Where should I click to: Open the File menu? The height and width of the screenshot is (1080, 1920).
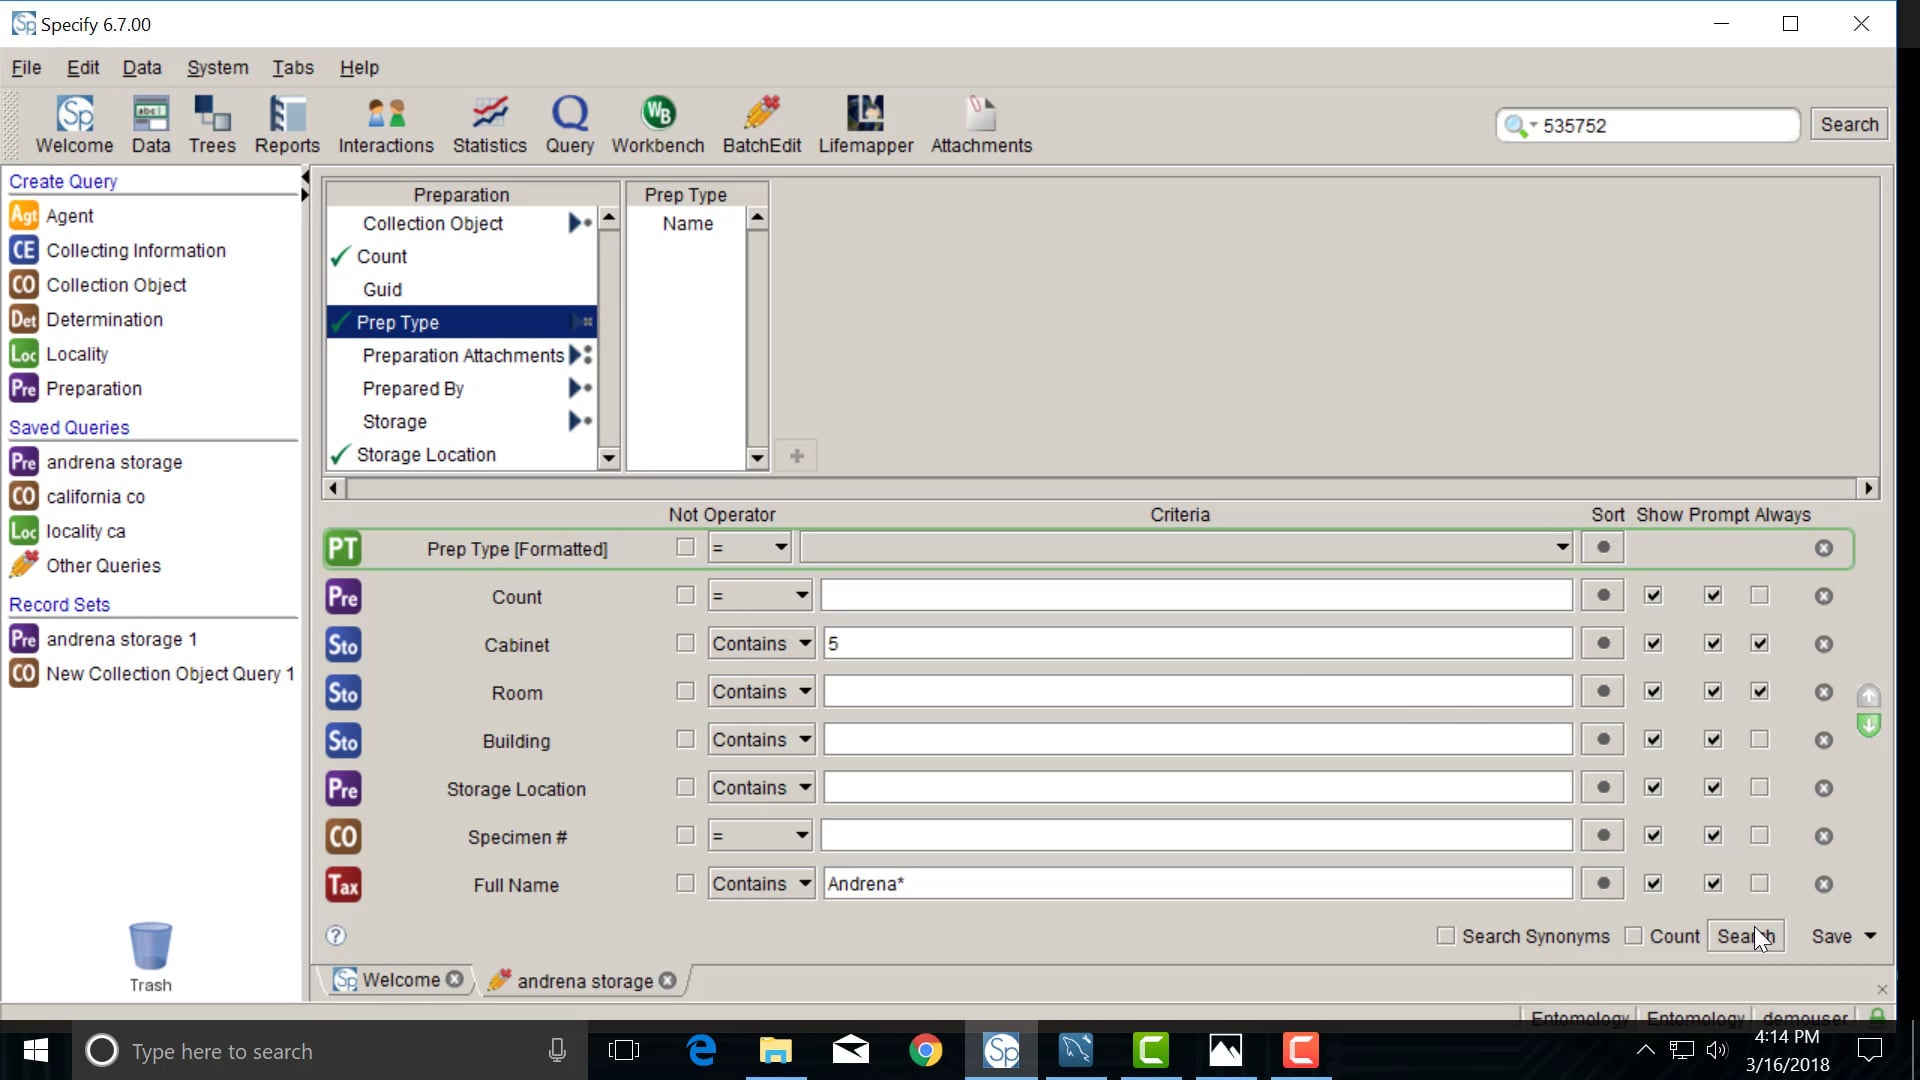click(x=26, y=67)
